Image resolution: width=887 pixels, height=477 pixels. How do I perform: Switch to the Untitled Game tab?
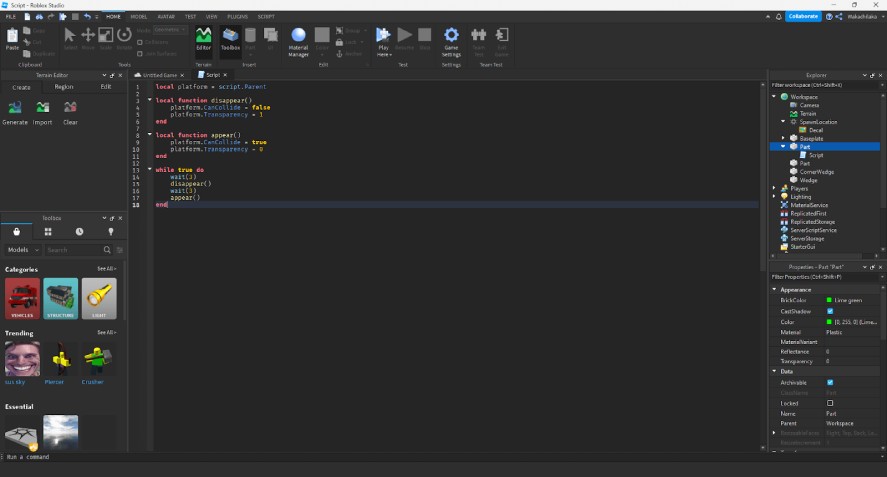(x=160, y=75)
